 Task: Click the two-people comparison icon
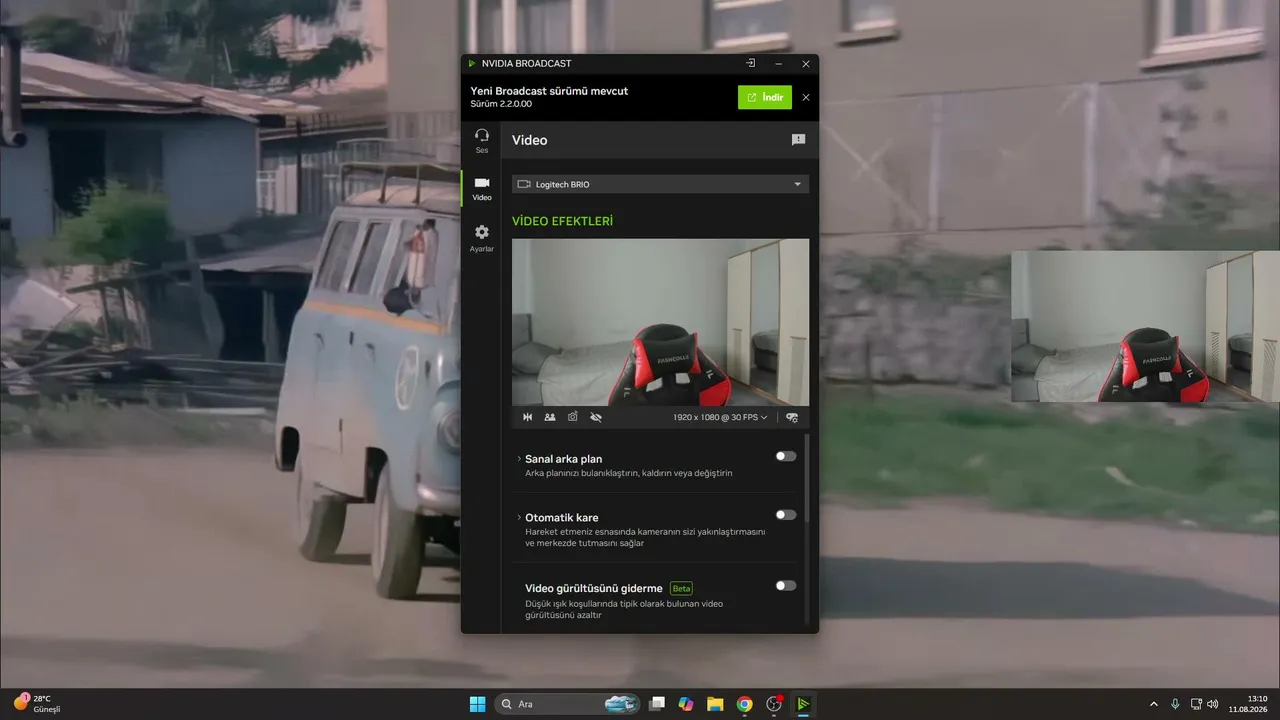tap(550, 417)
